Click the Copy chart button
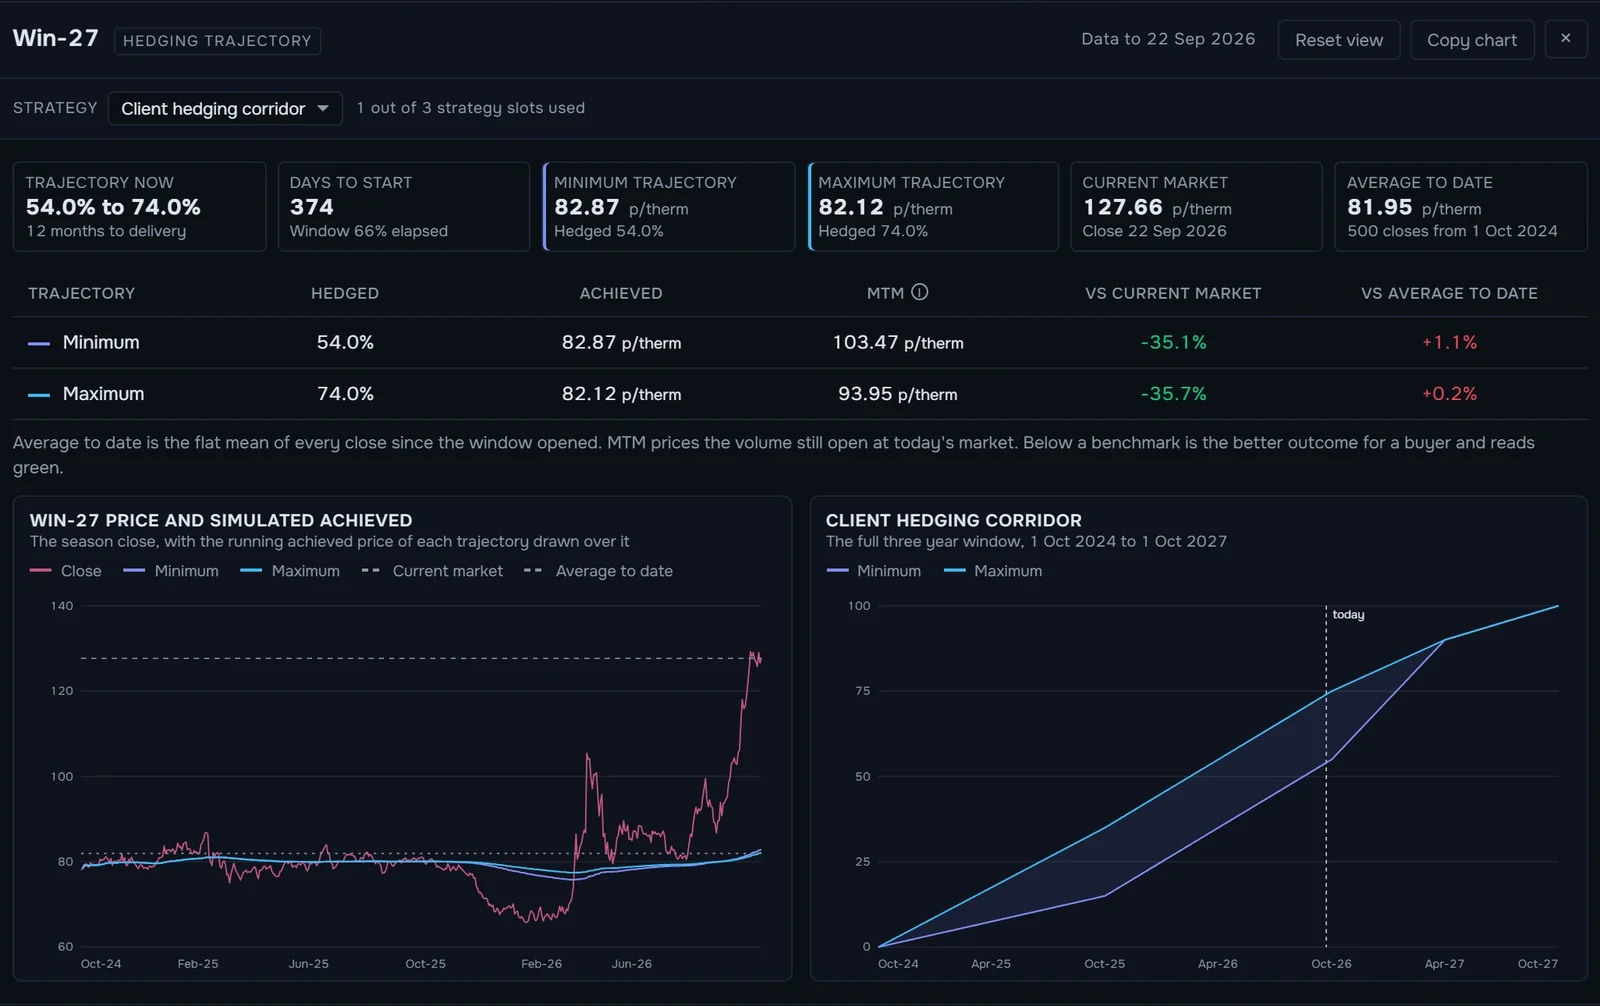This screenshot has width=1600, height=1006. tap(1472, 40)
